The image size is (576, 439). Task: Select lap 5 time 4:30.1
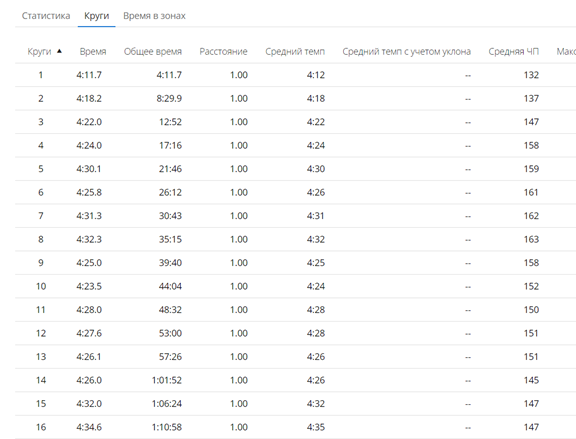point(89,169)
